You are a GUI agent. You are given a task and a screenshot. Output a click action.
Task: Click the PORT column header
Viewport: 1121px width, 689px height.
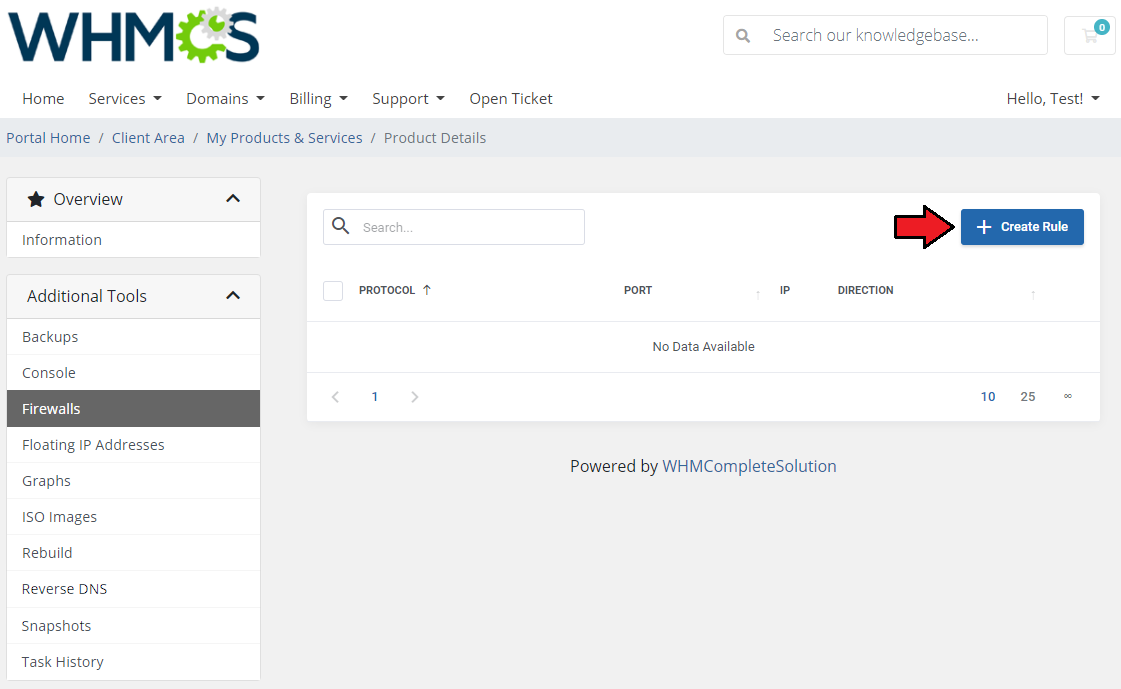point(638,290)
